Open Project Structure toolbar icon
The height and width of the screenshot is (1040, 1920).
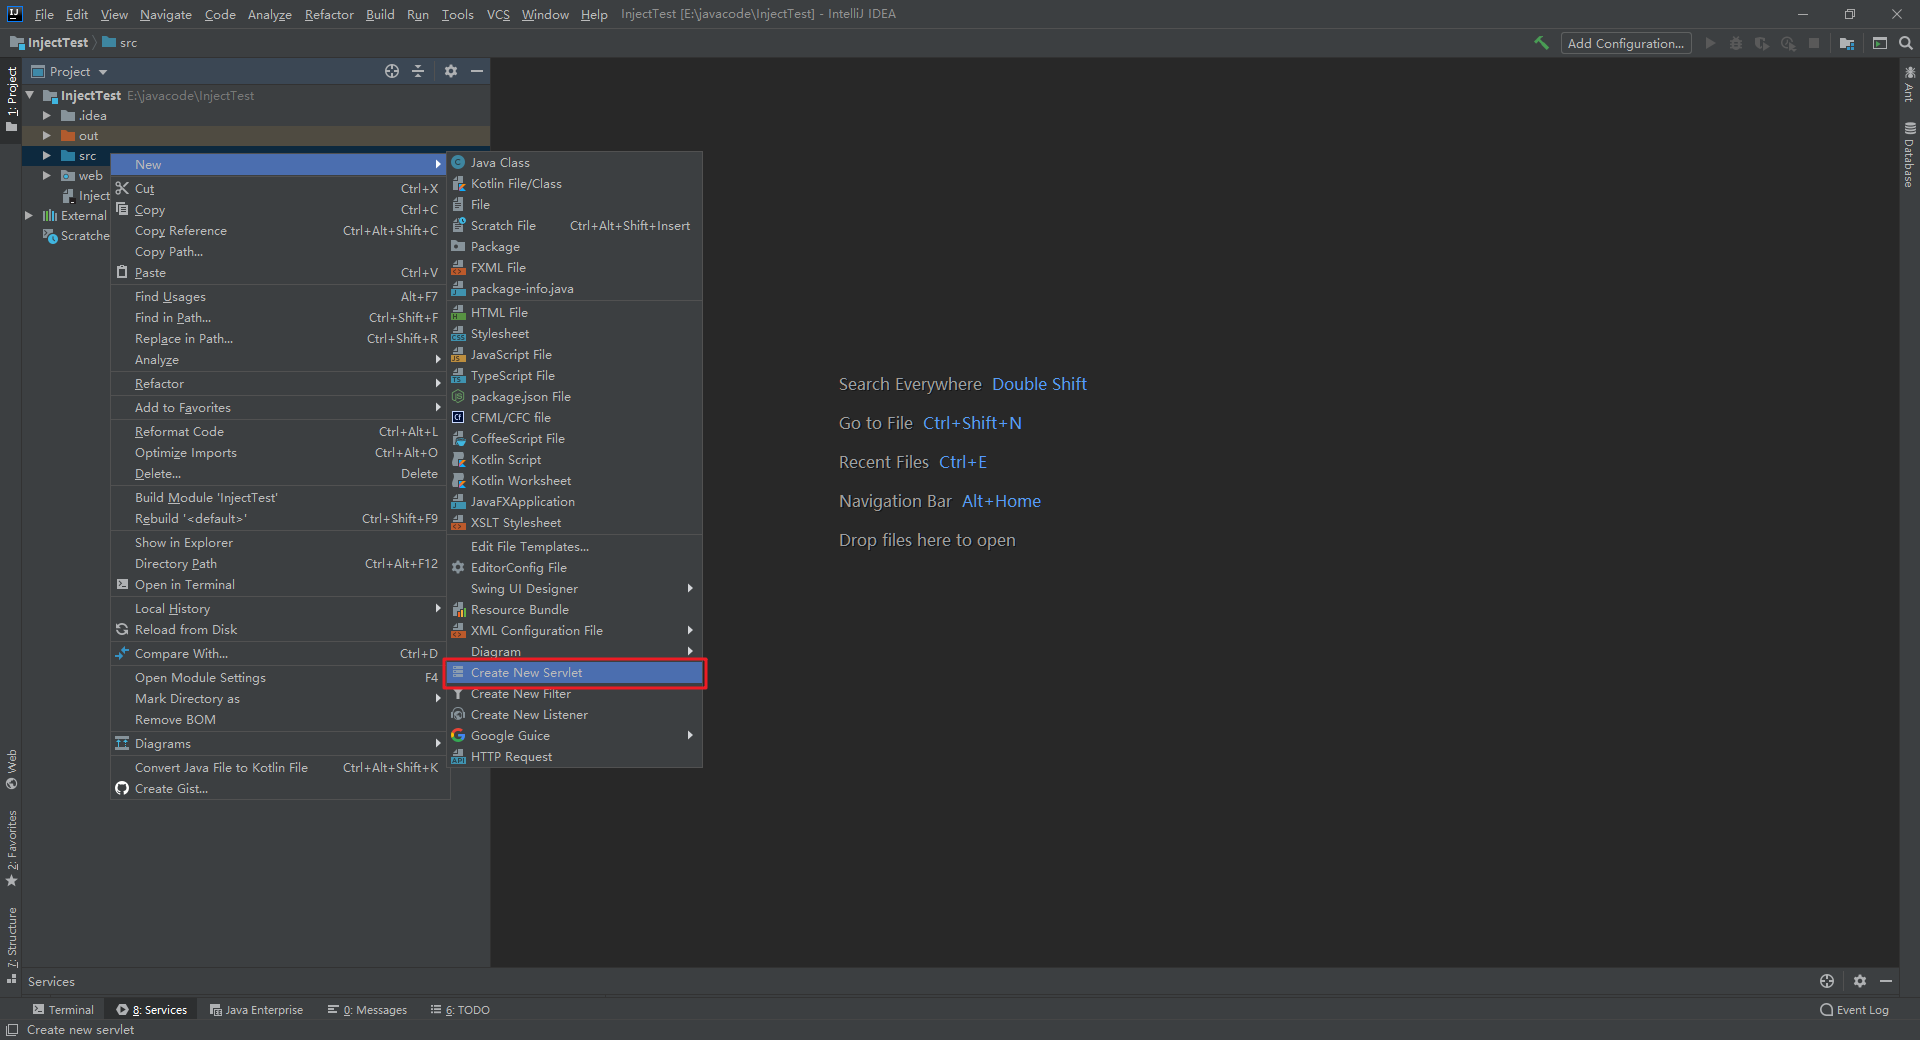point(1847,43)
